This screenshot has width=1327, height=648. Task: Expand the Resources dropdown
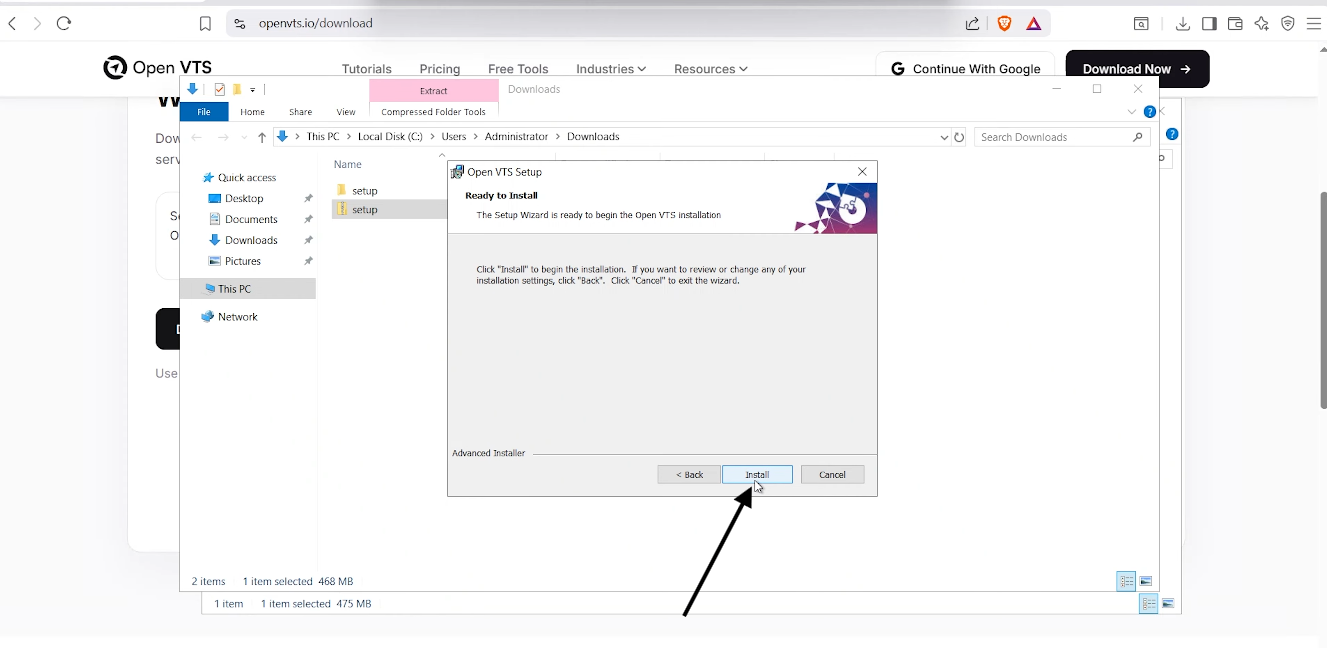pos(711,69)
